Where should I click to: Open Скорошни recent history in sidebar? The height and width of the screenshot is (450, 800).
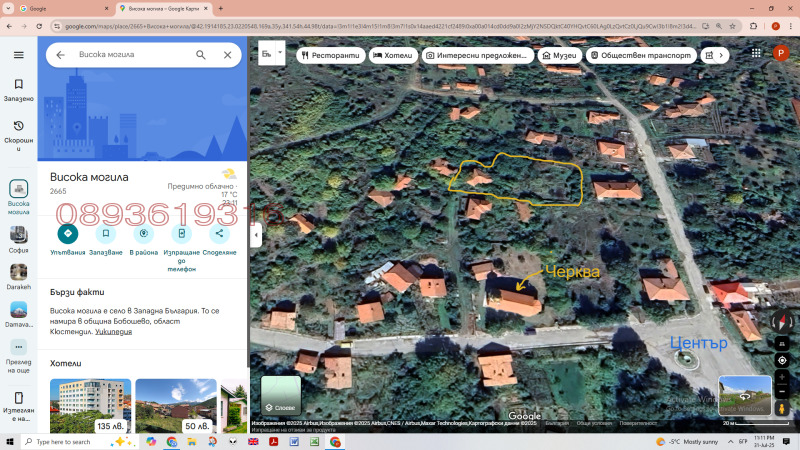pyautogui.click(x=18, y=132)
